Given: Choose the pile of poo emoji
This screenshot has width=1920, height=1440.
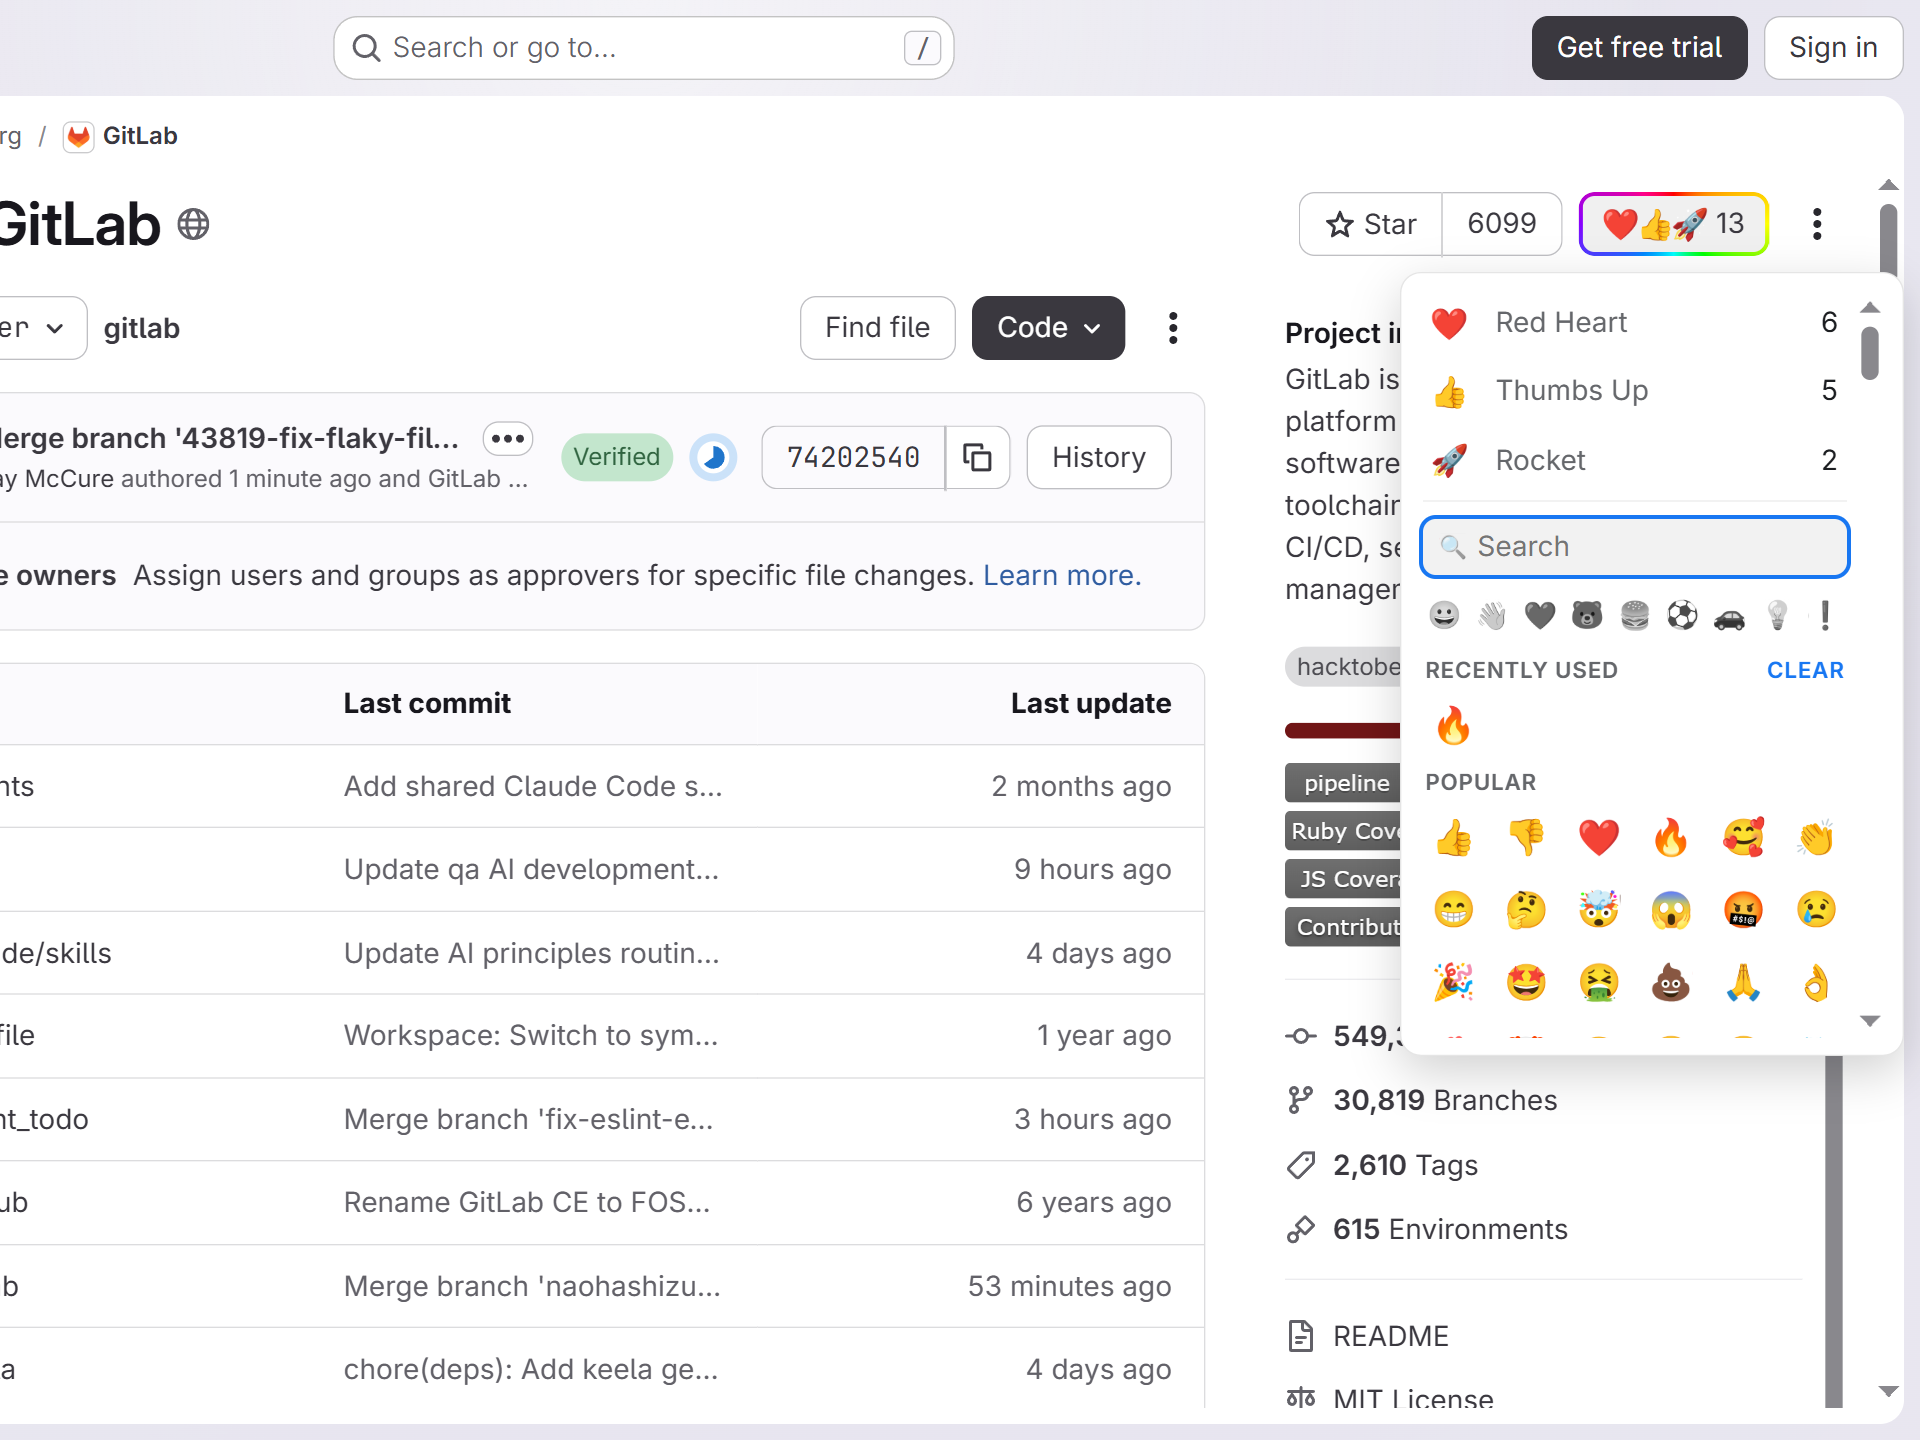Looking at the screenshot, I should [x=1670, y=982].
